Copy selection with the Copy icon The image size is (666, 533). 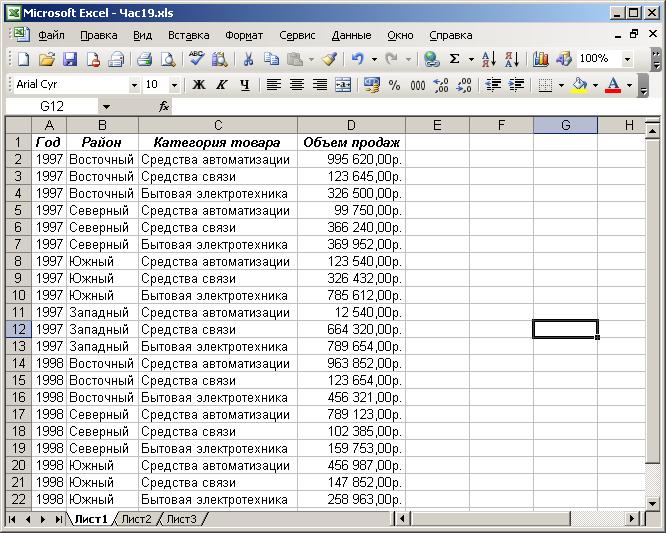pyautogui.click(x=271, y=59)
